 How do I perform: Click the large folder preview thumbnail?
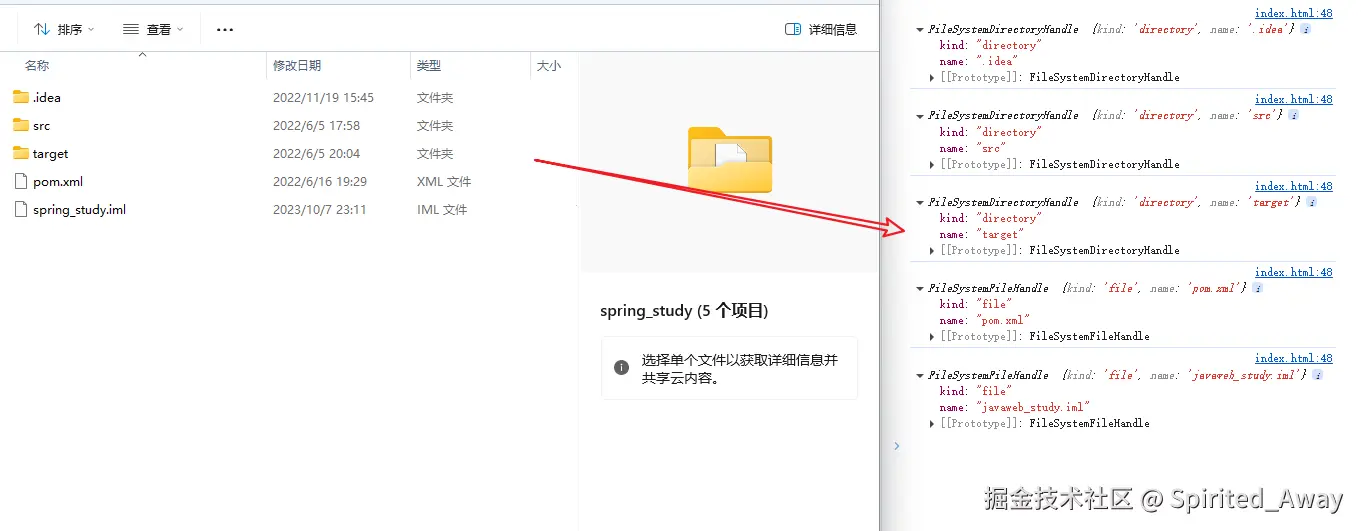(x=730, y=159)
